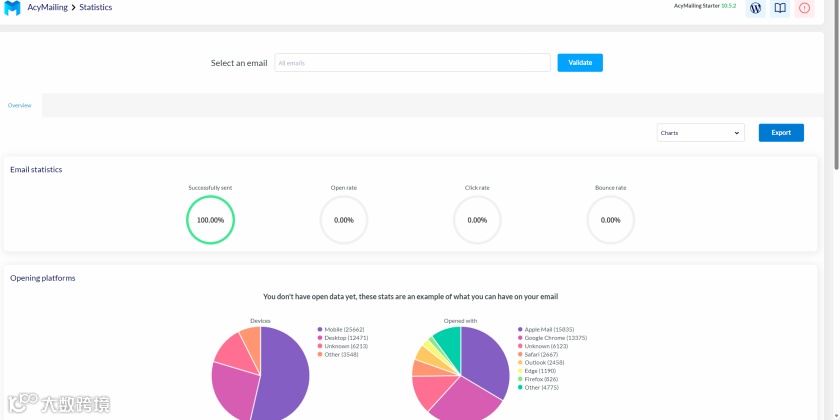Image resolution: width=840 pixels, height=420 pixels.
Task: Click the Open rate 0.00% gauge
Action: pyautogui.click(x=344, y=220)
